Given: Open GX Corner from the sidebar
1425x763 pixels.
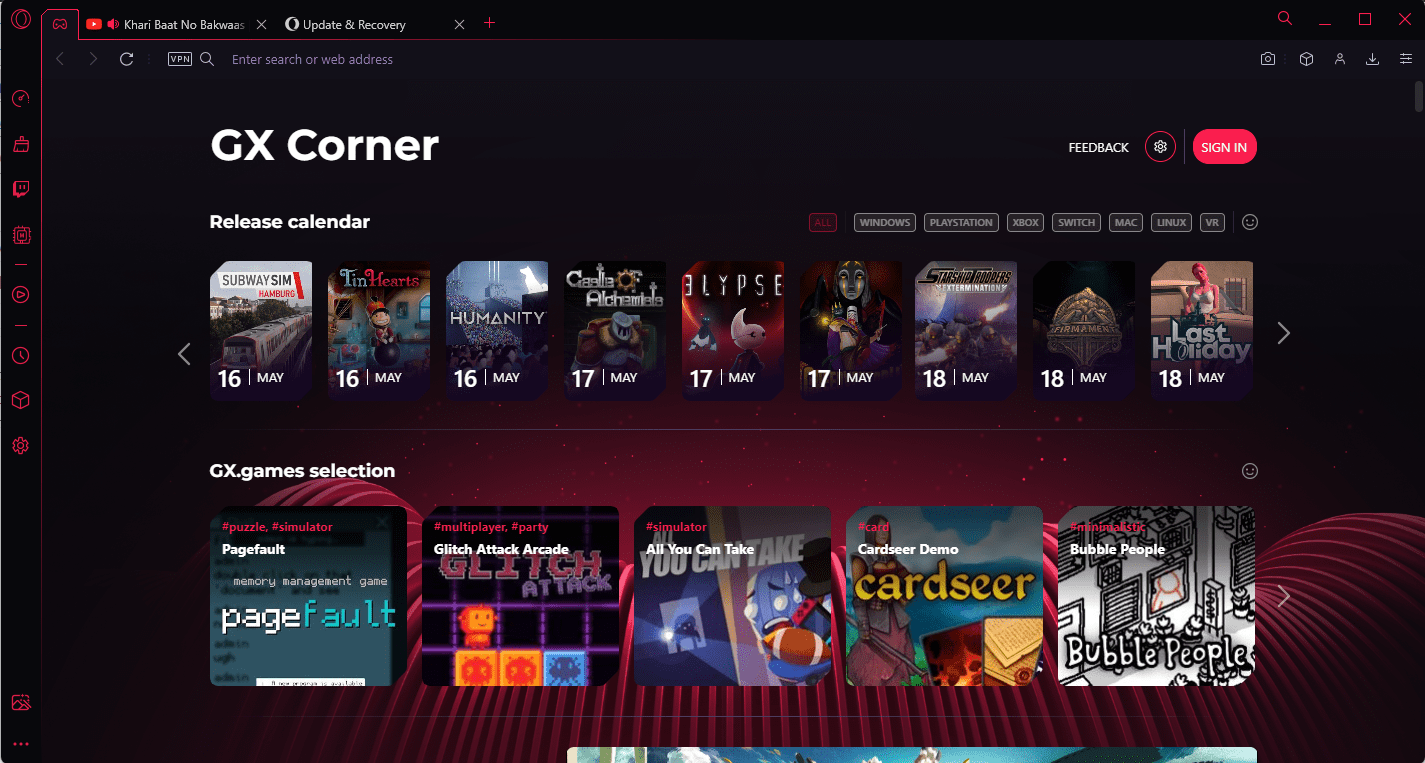Looking at the screenshot, I should [x=20, y=98].
